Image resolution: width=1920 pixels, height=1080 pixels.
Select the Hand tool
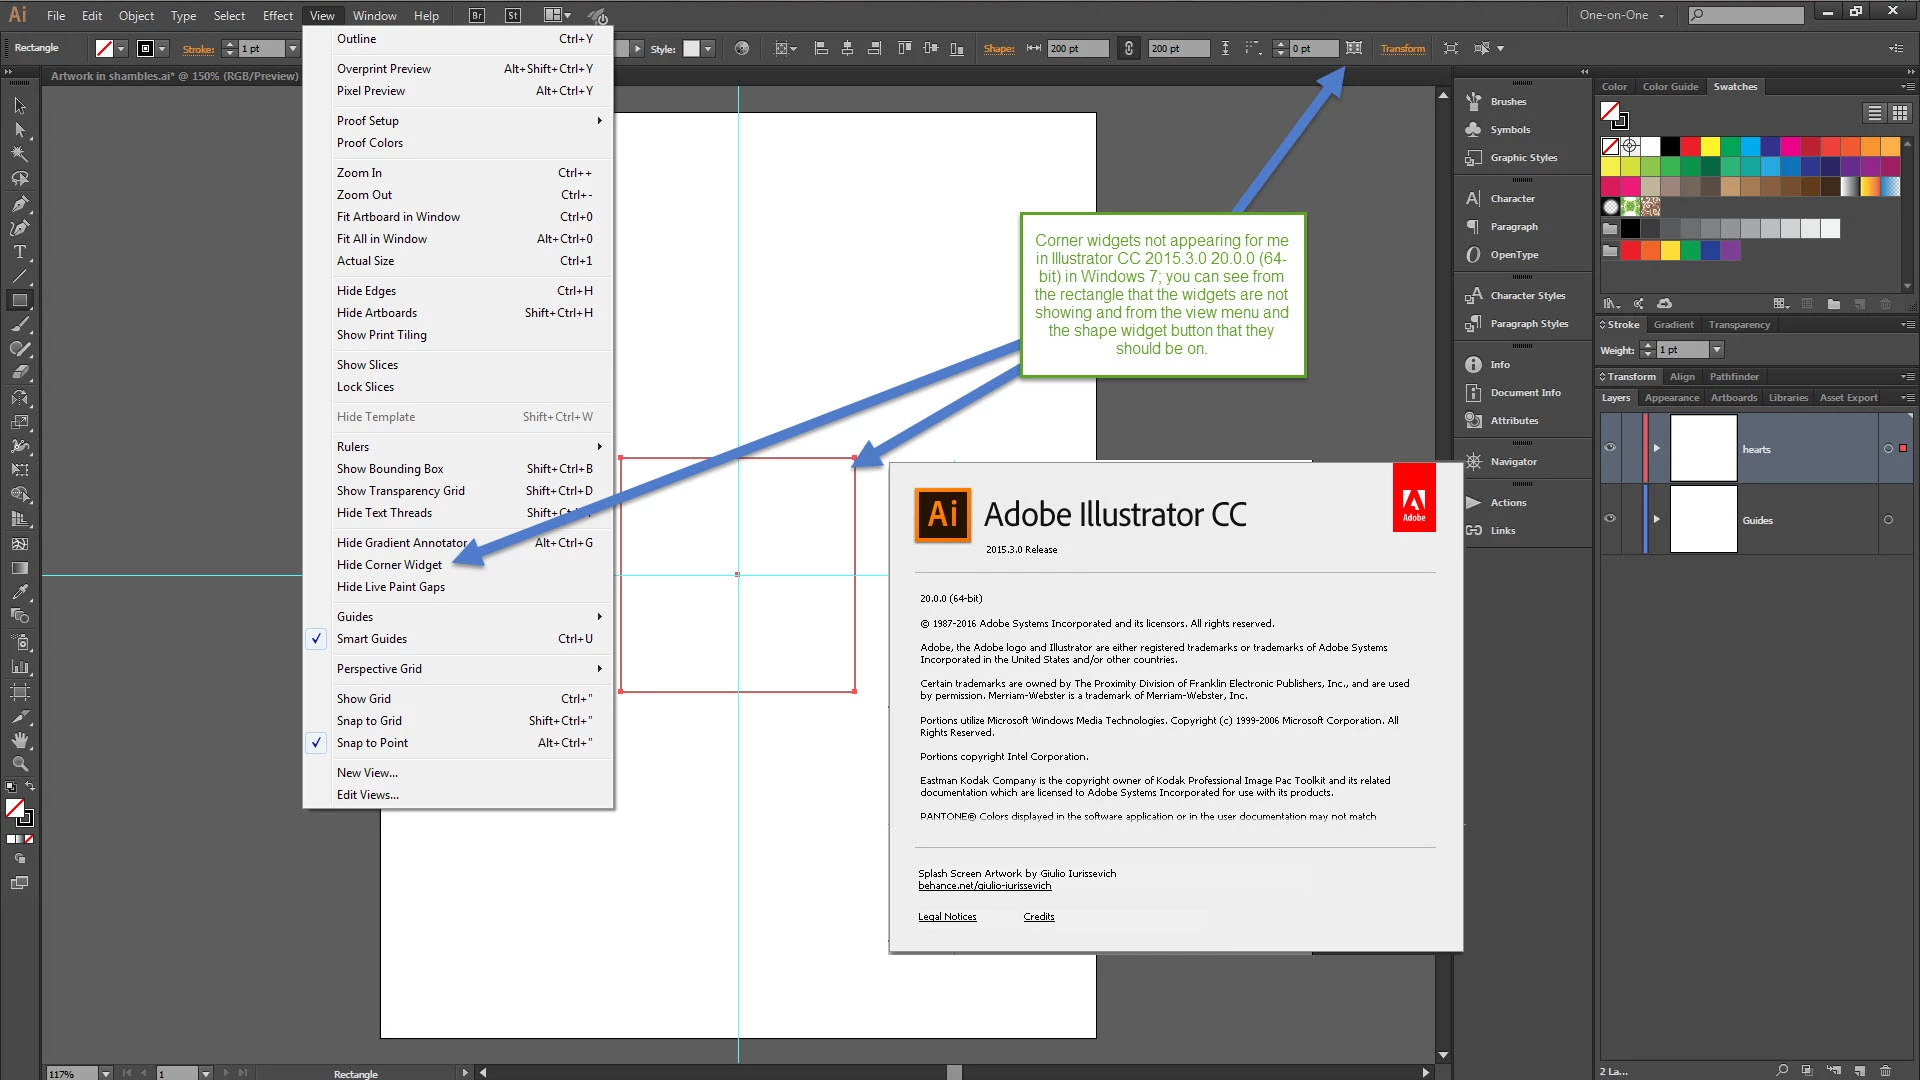click(x=19, y=740)
